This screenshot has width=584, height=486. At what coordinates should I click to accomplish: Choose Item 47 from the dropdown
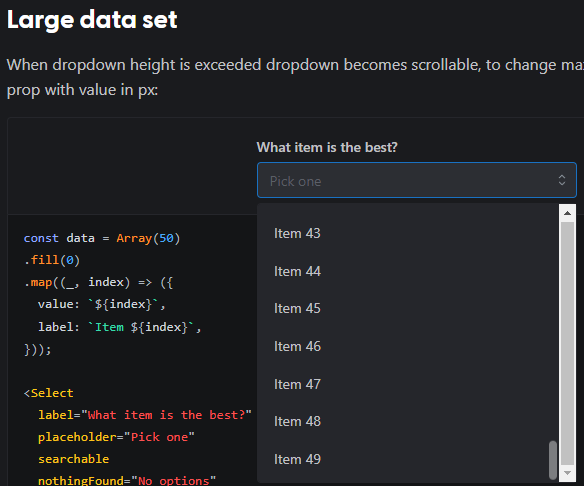(x=408, y=384)
